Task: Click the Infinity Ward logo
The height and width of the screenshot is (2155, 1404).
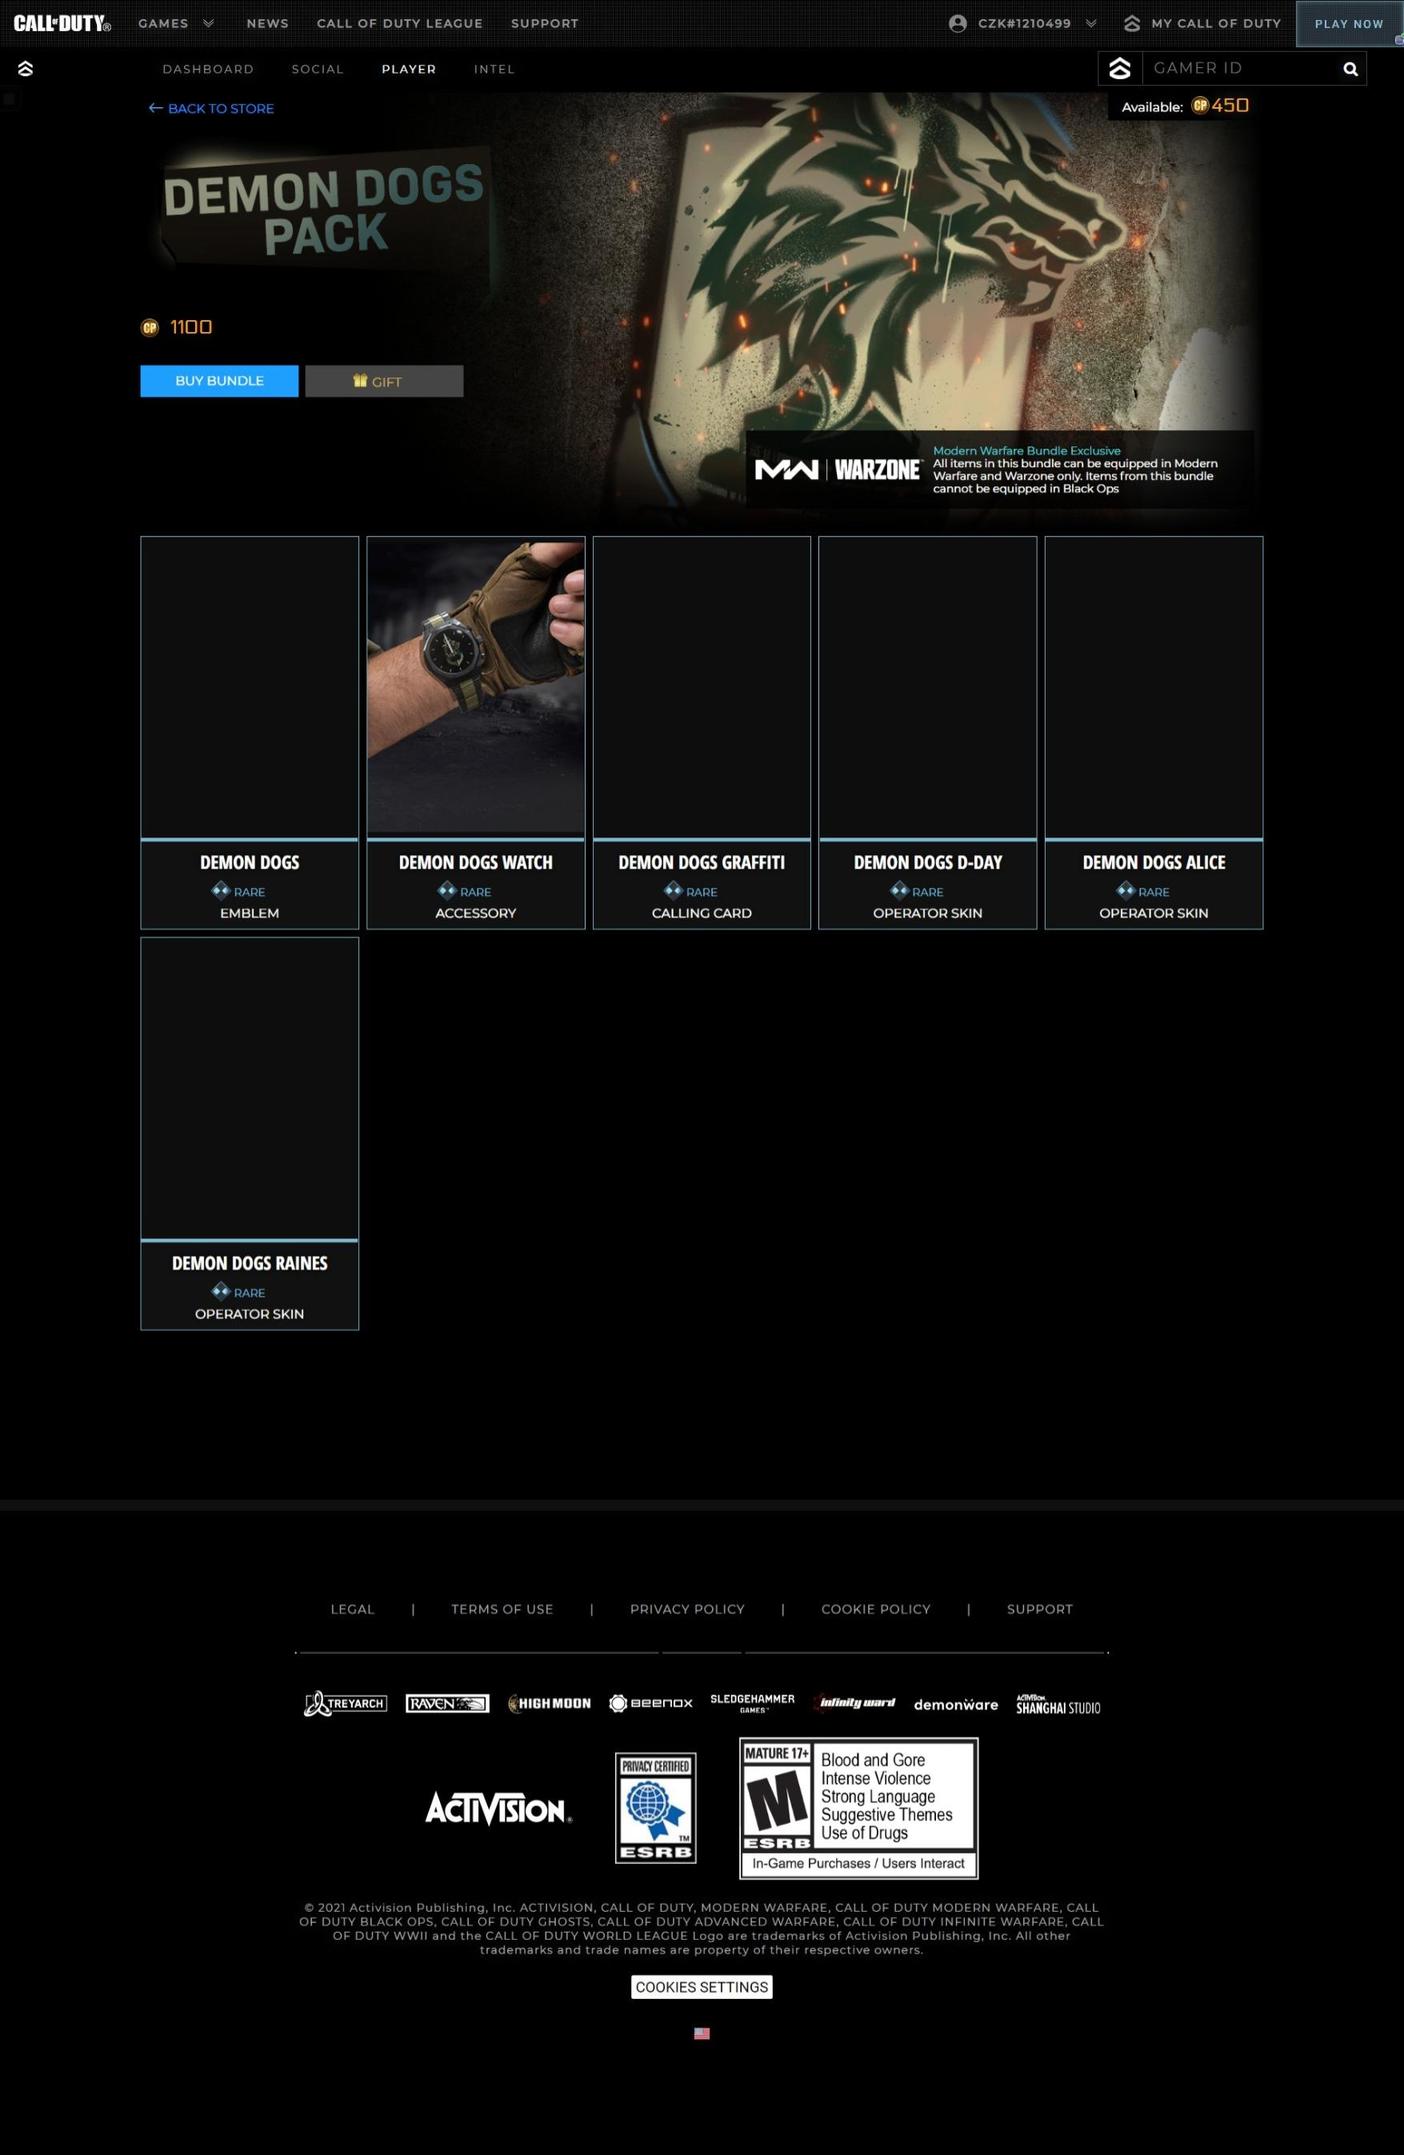Action: [x=856, y=1703]
